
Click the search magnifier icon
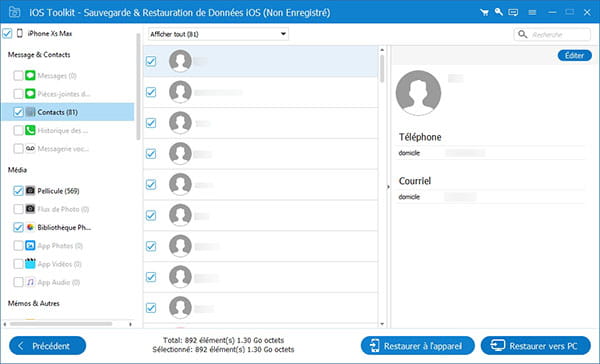tap(522, 34)
